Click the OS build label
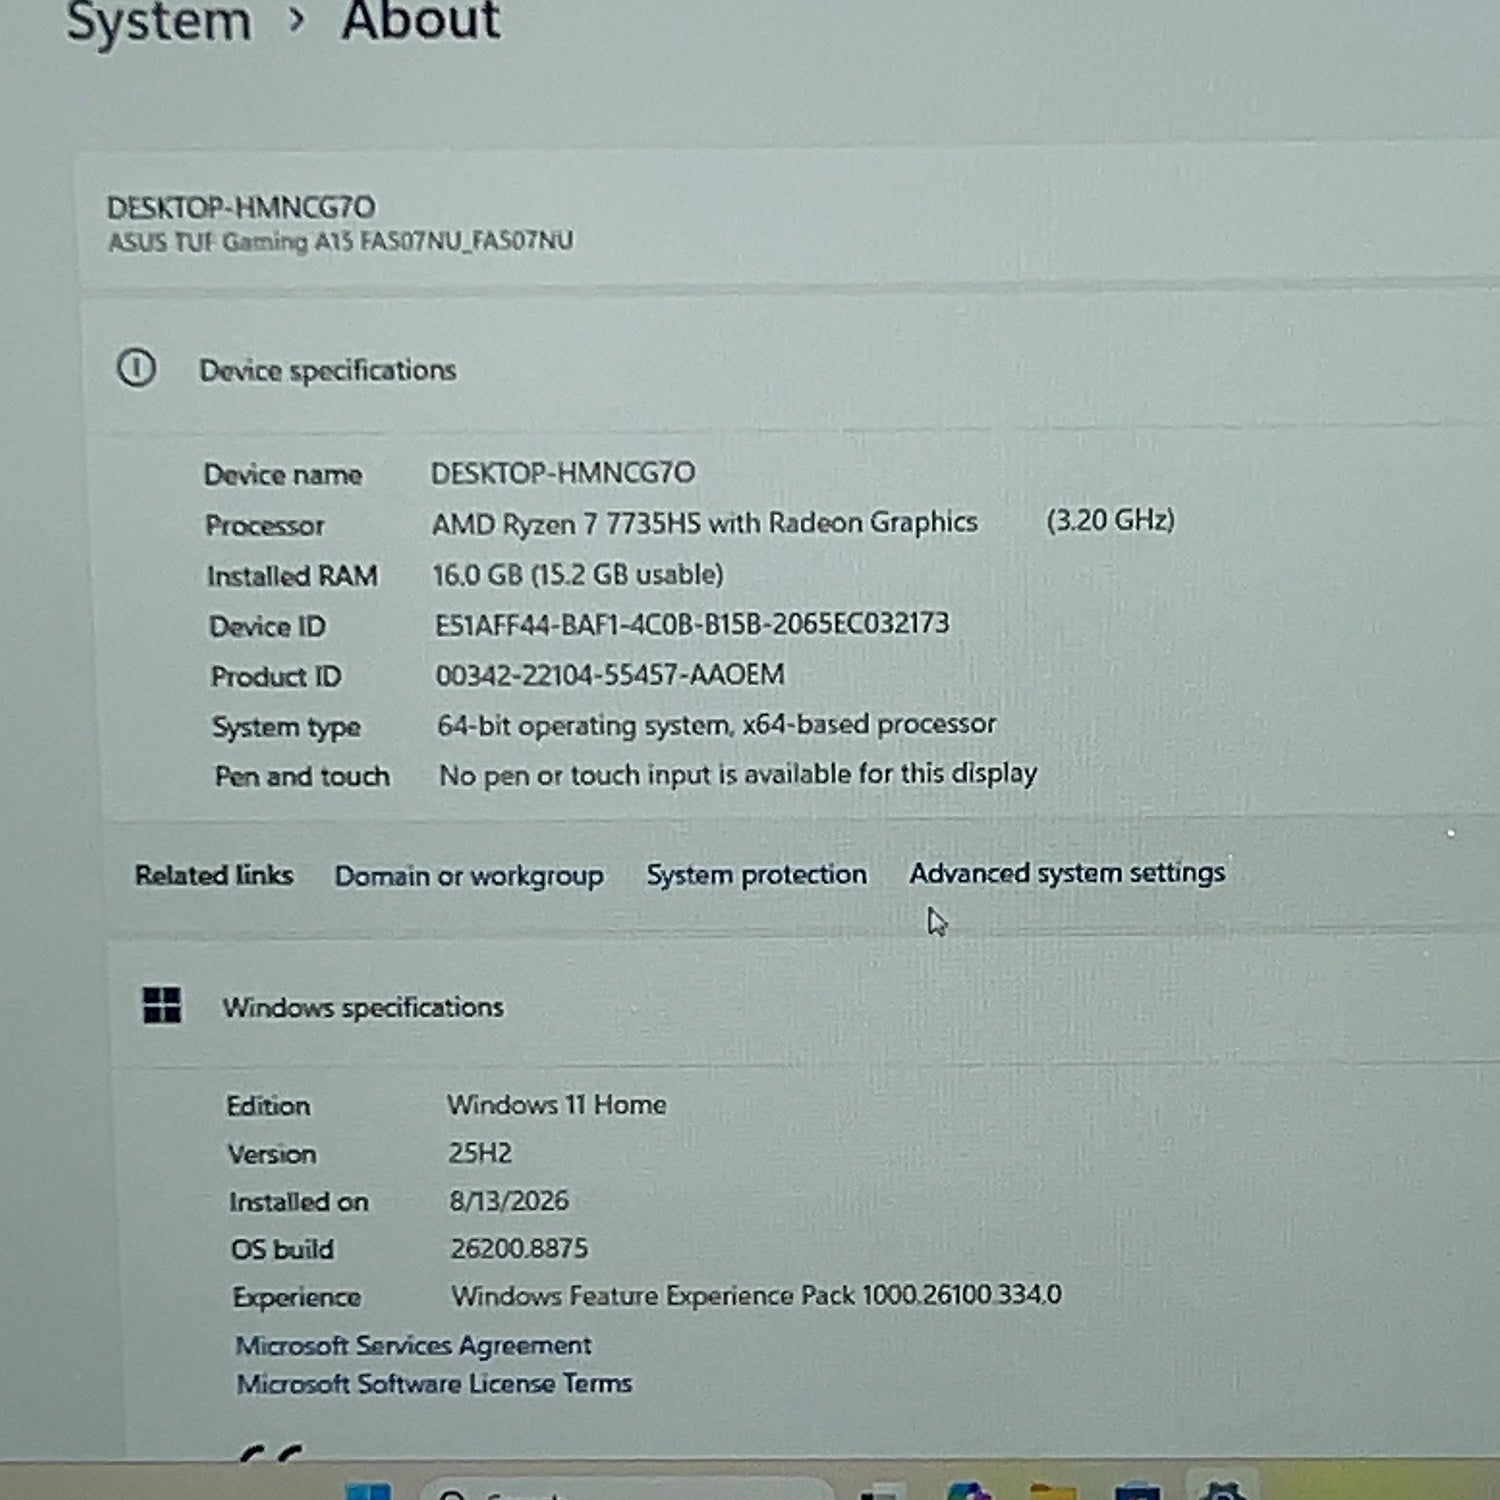1500x1500 pixels. pos(283,1250)
